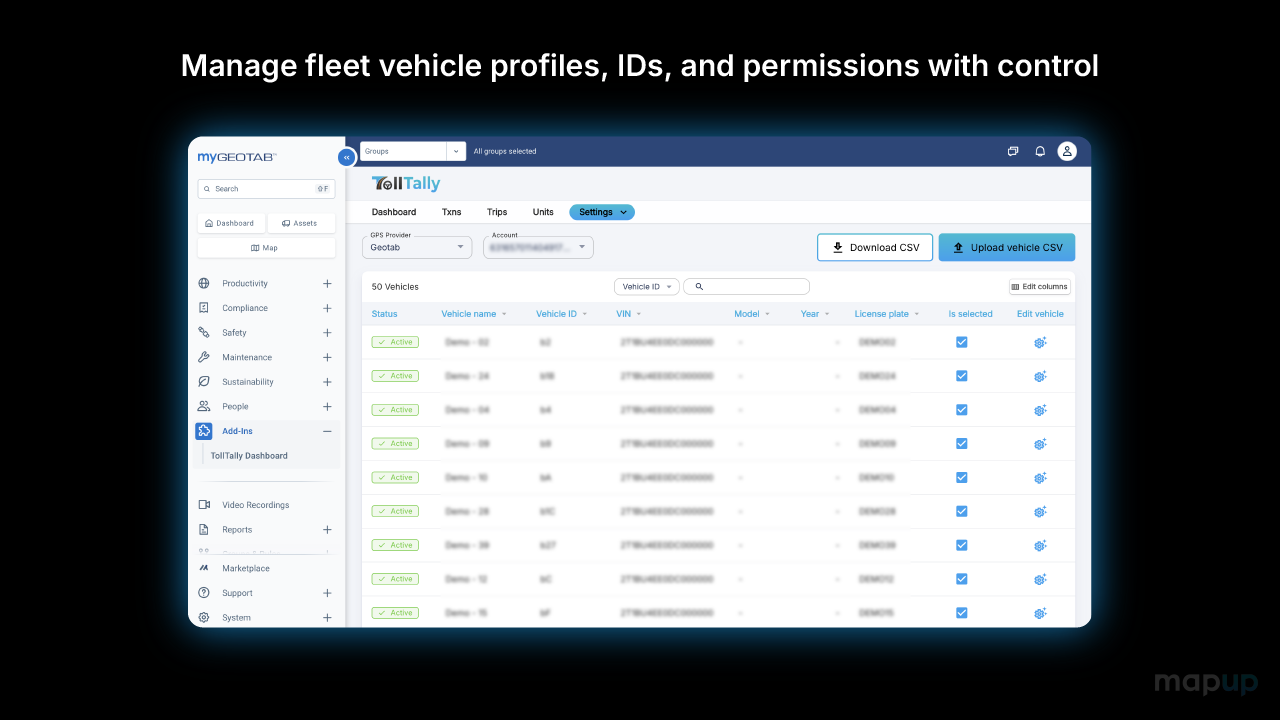
Task: Edit vehicle gear icon for DEMO04 row
Action: coord(1040,410)
